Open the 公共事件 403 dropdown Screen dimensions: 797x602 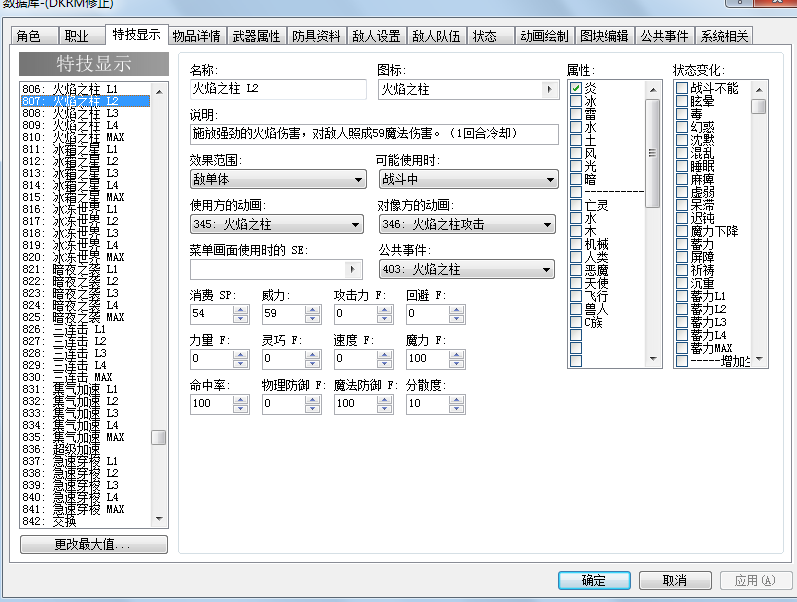click(467, 269)
